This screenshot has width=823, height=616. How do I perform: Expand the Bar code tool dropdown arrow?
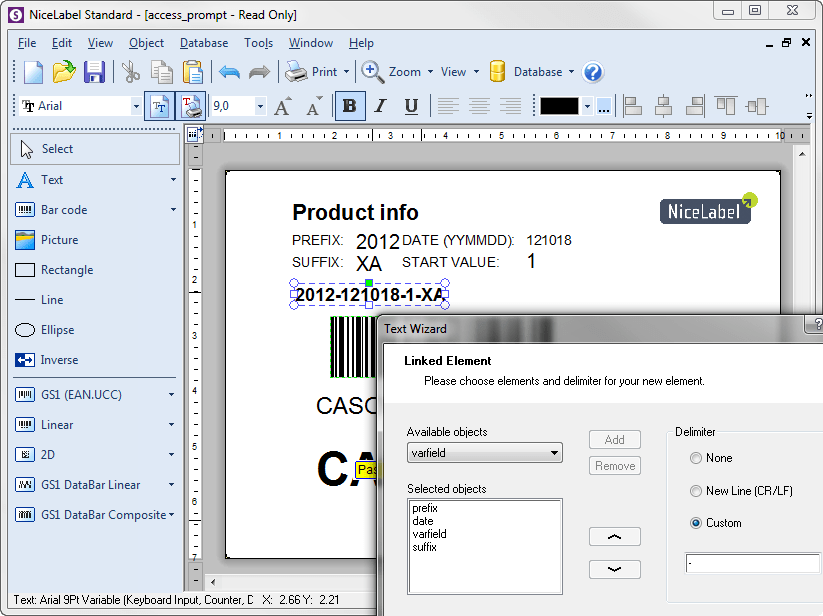click(173, 210)
